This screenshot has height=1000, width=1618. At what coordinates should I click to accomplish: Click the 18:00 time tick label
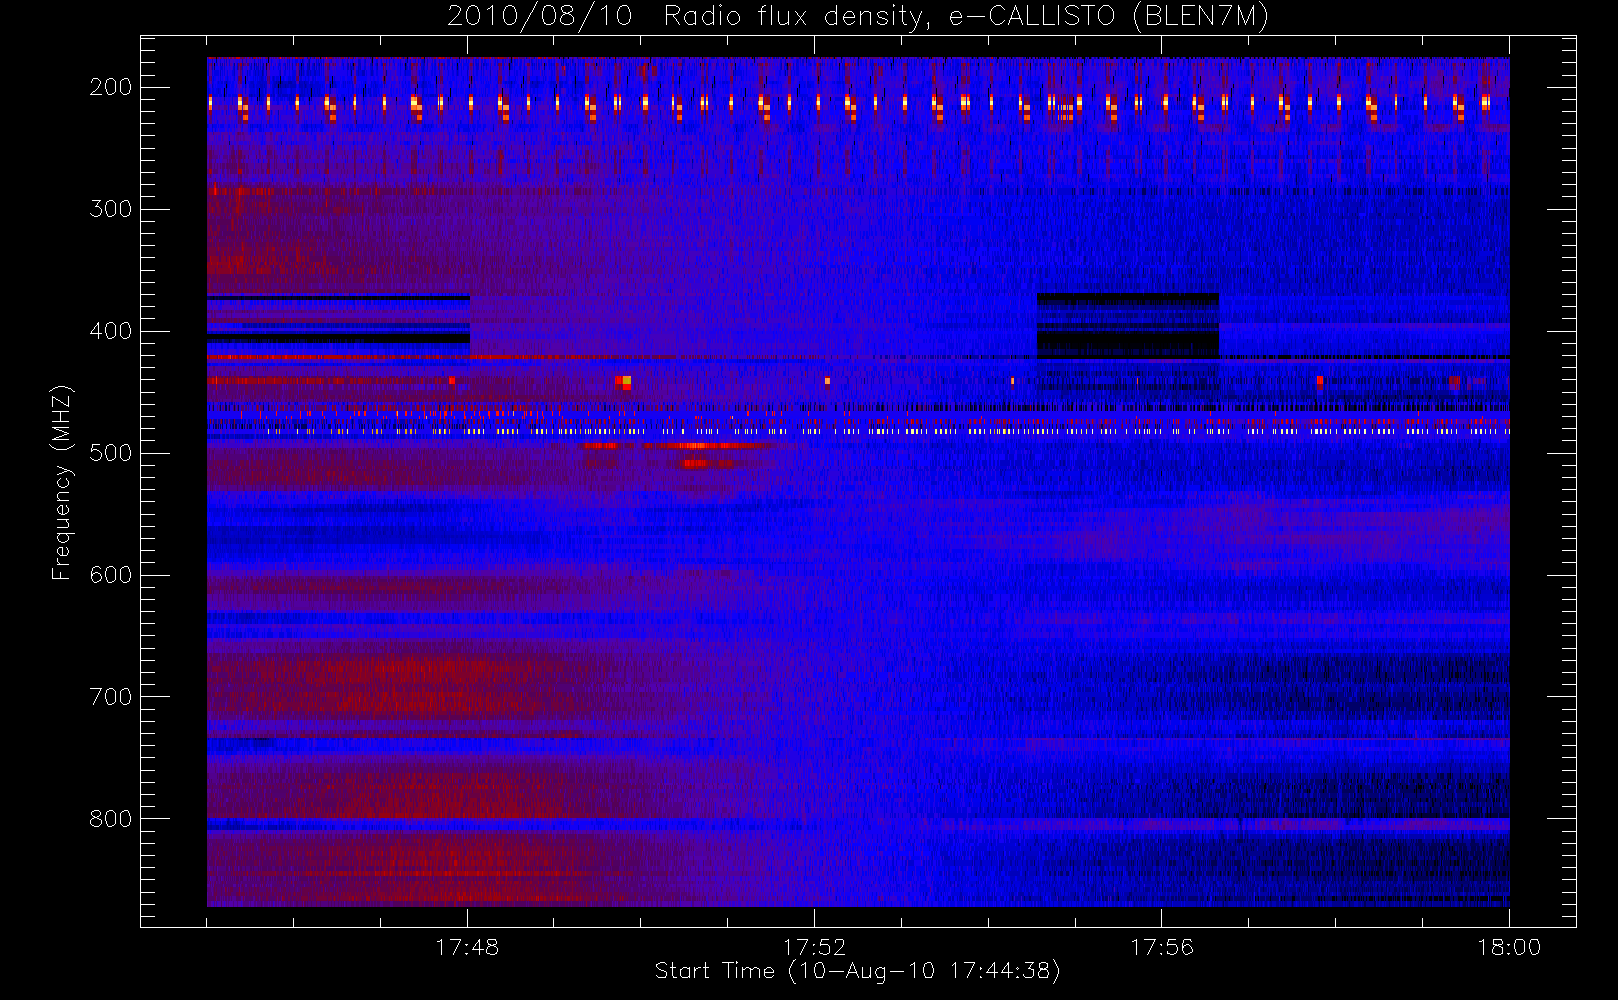point(1509,947)
